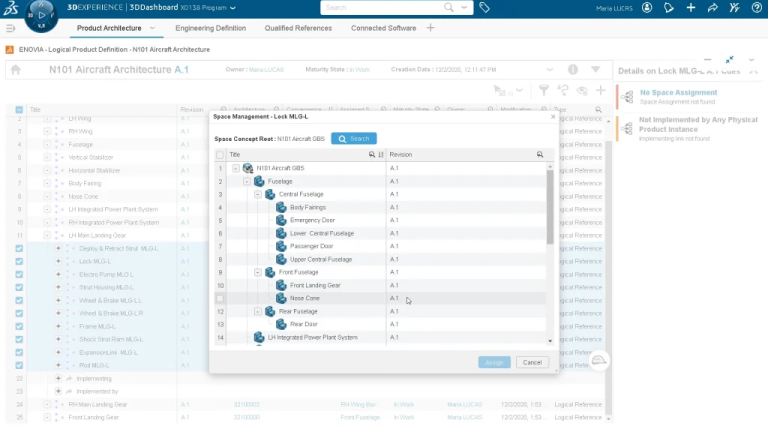Viewport: 768px width, 426px height.
Task: Click the share arrow icon in top bar
Action: tap(712, 7)
